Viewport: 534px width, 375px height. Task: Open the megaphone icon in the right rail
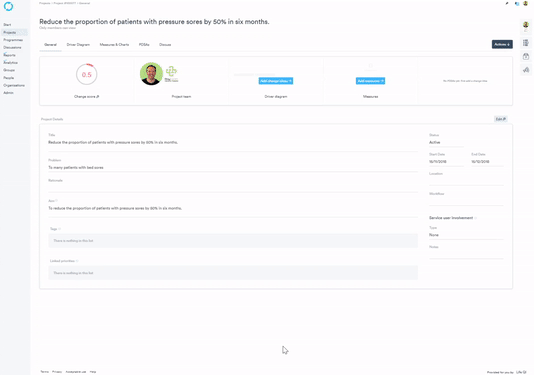tap(526, 70)
